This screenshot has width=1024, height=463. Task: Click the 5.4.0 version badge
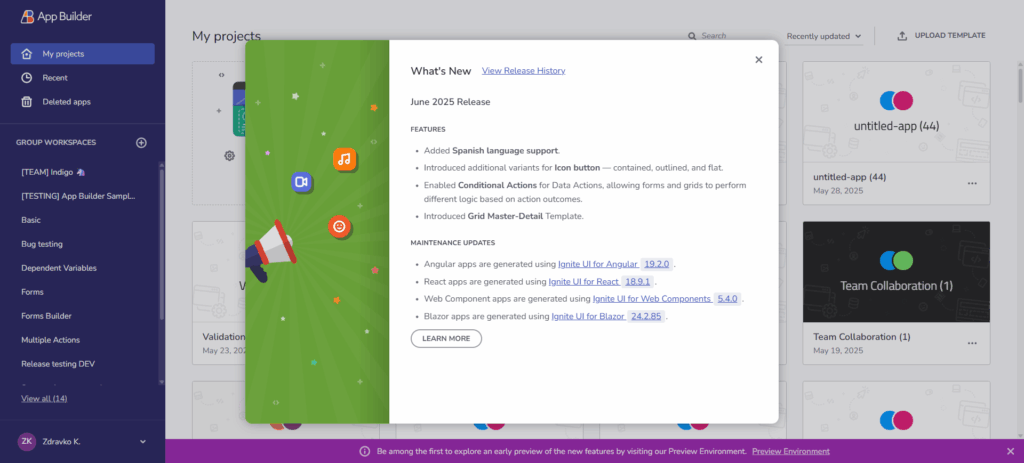tap(728, 299)
